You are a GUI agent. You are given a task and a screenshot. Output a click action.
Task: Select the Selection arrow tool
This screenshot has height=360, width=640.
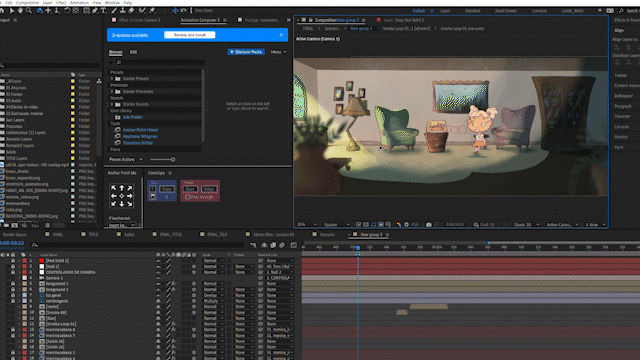pyautogui.click(x=12, y=11)
